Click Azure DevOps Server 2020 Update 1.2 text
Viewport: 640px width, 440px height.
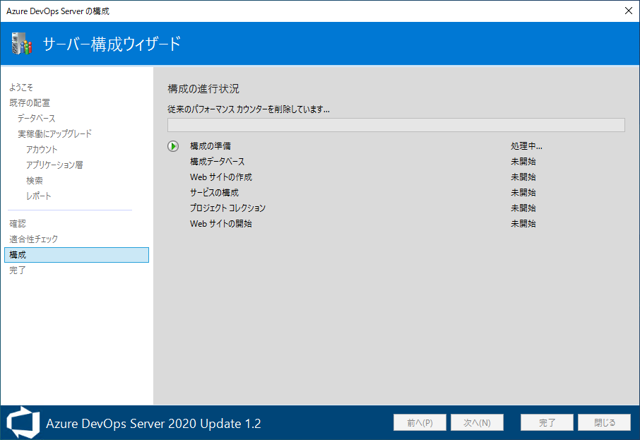[x=153, y=423]
